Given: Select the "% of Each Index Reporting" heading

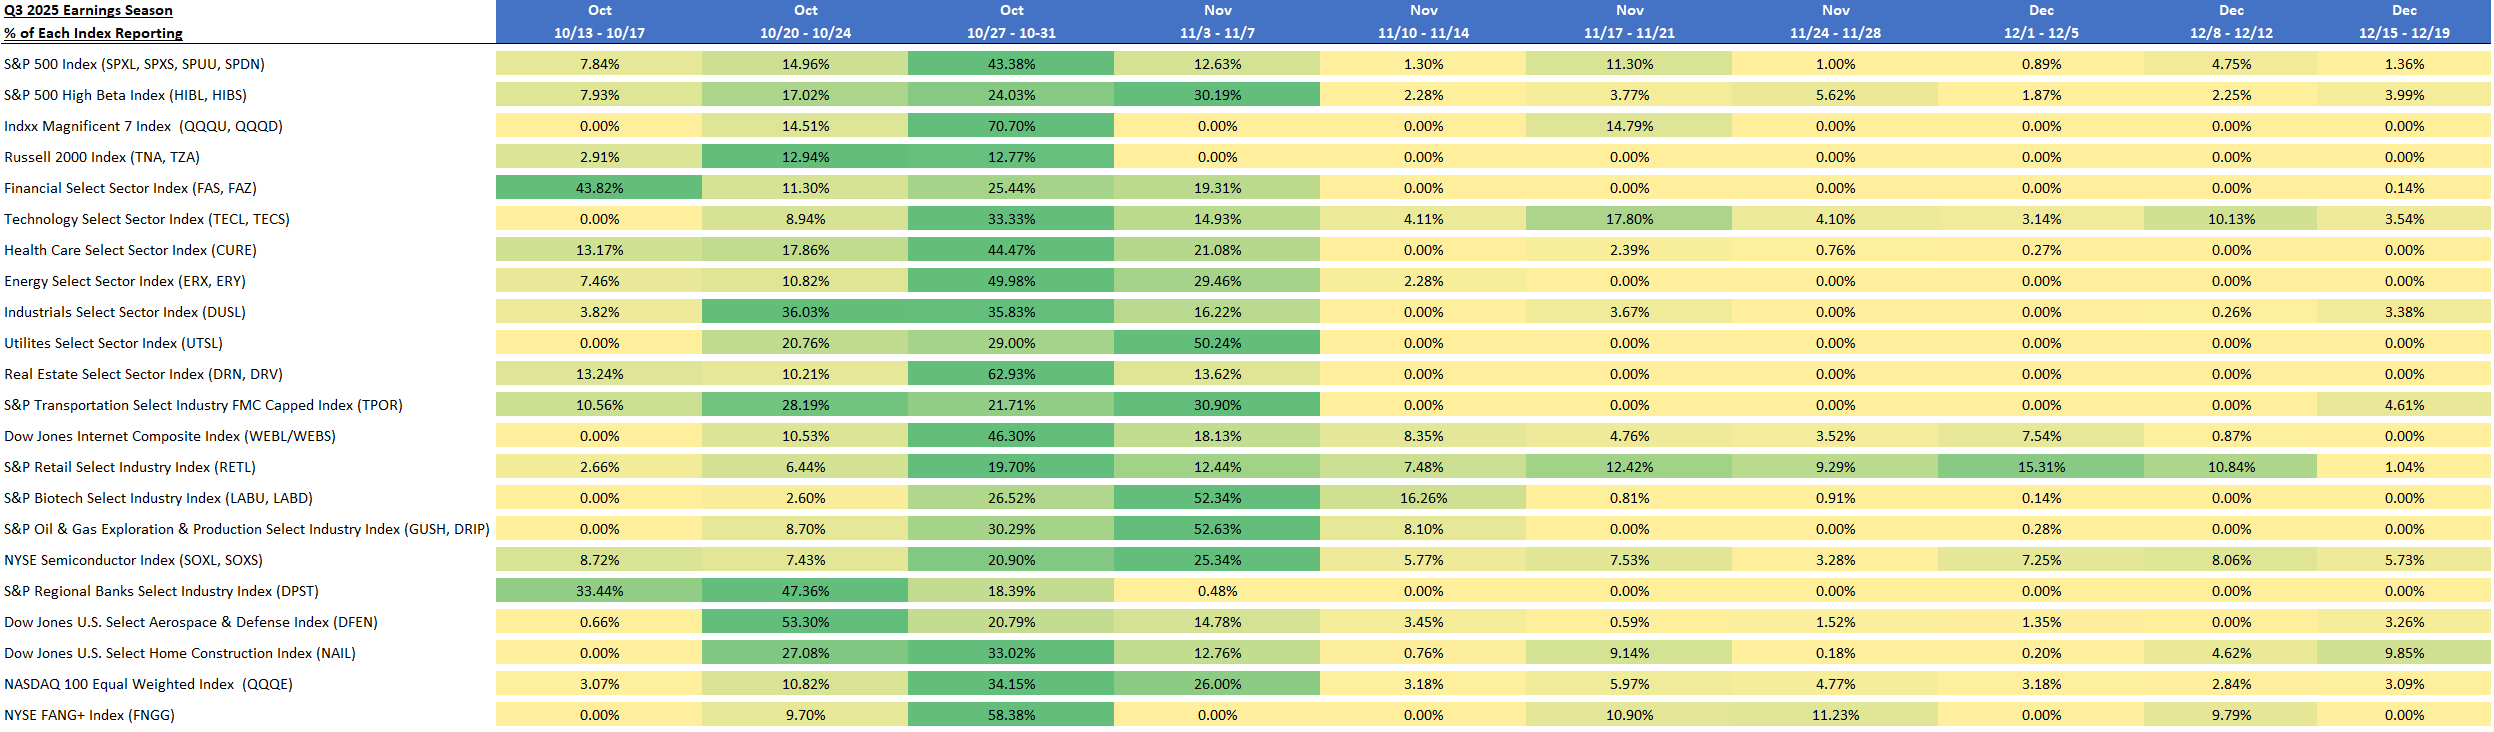Looking at the screenshot, I should tap(93, 33).
